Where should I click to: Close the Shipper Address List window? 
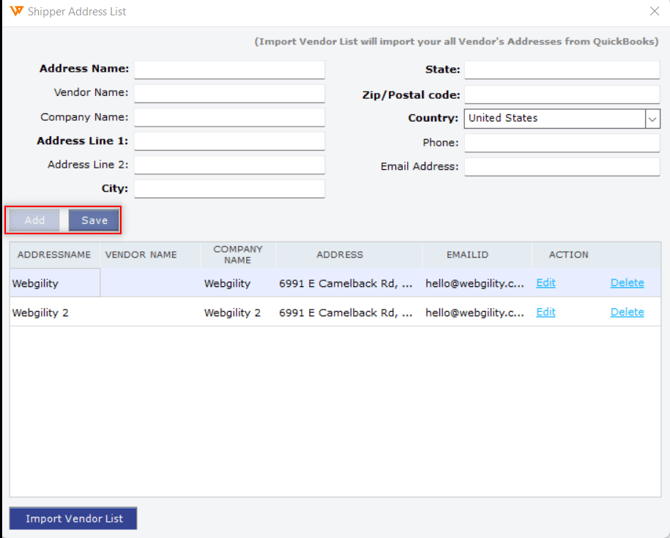click(x=654, y=12)
